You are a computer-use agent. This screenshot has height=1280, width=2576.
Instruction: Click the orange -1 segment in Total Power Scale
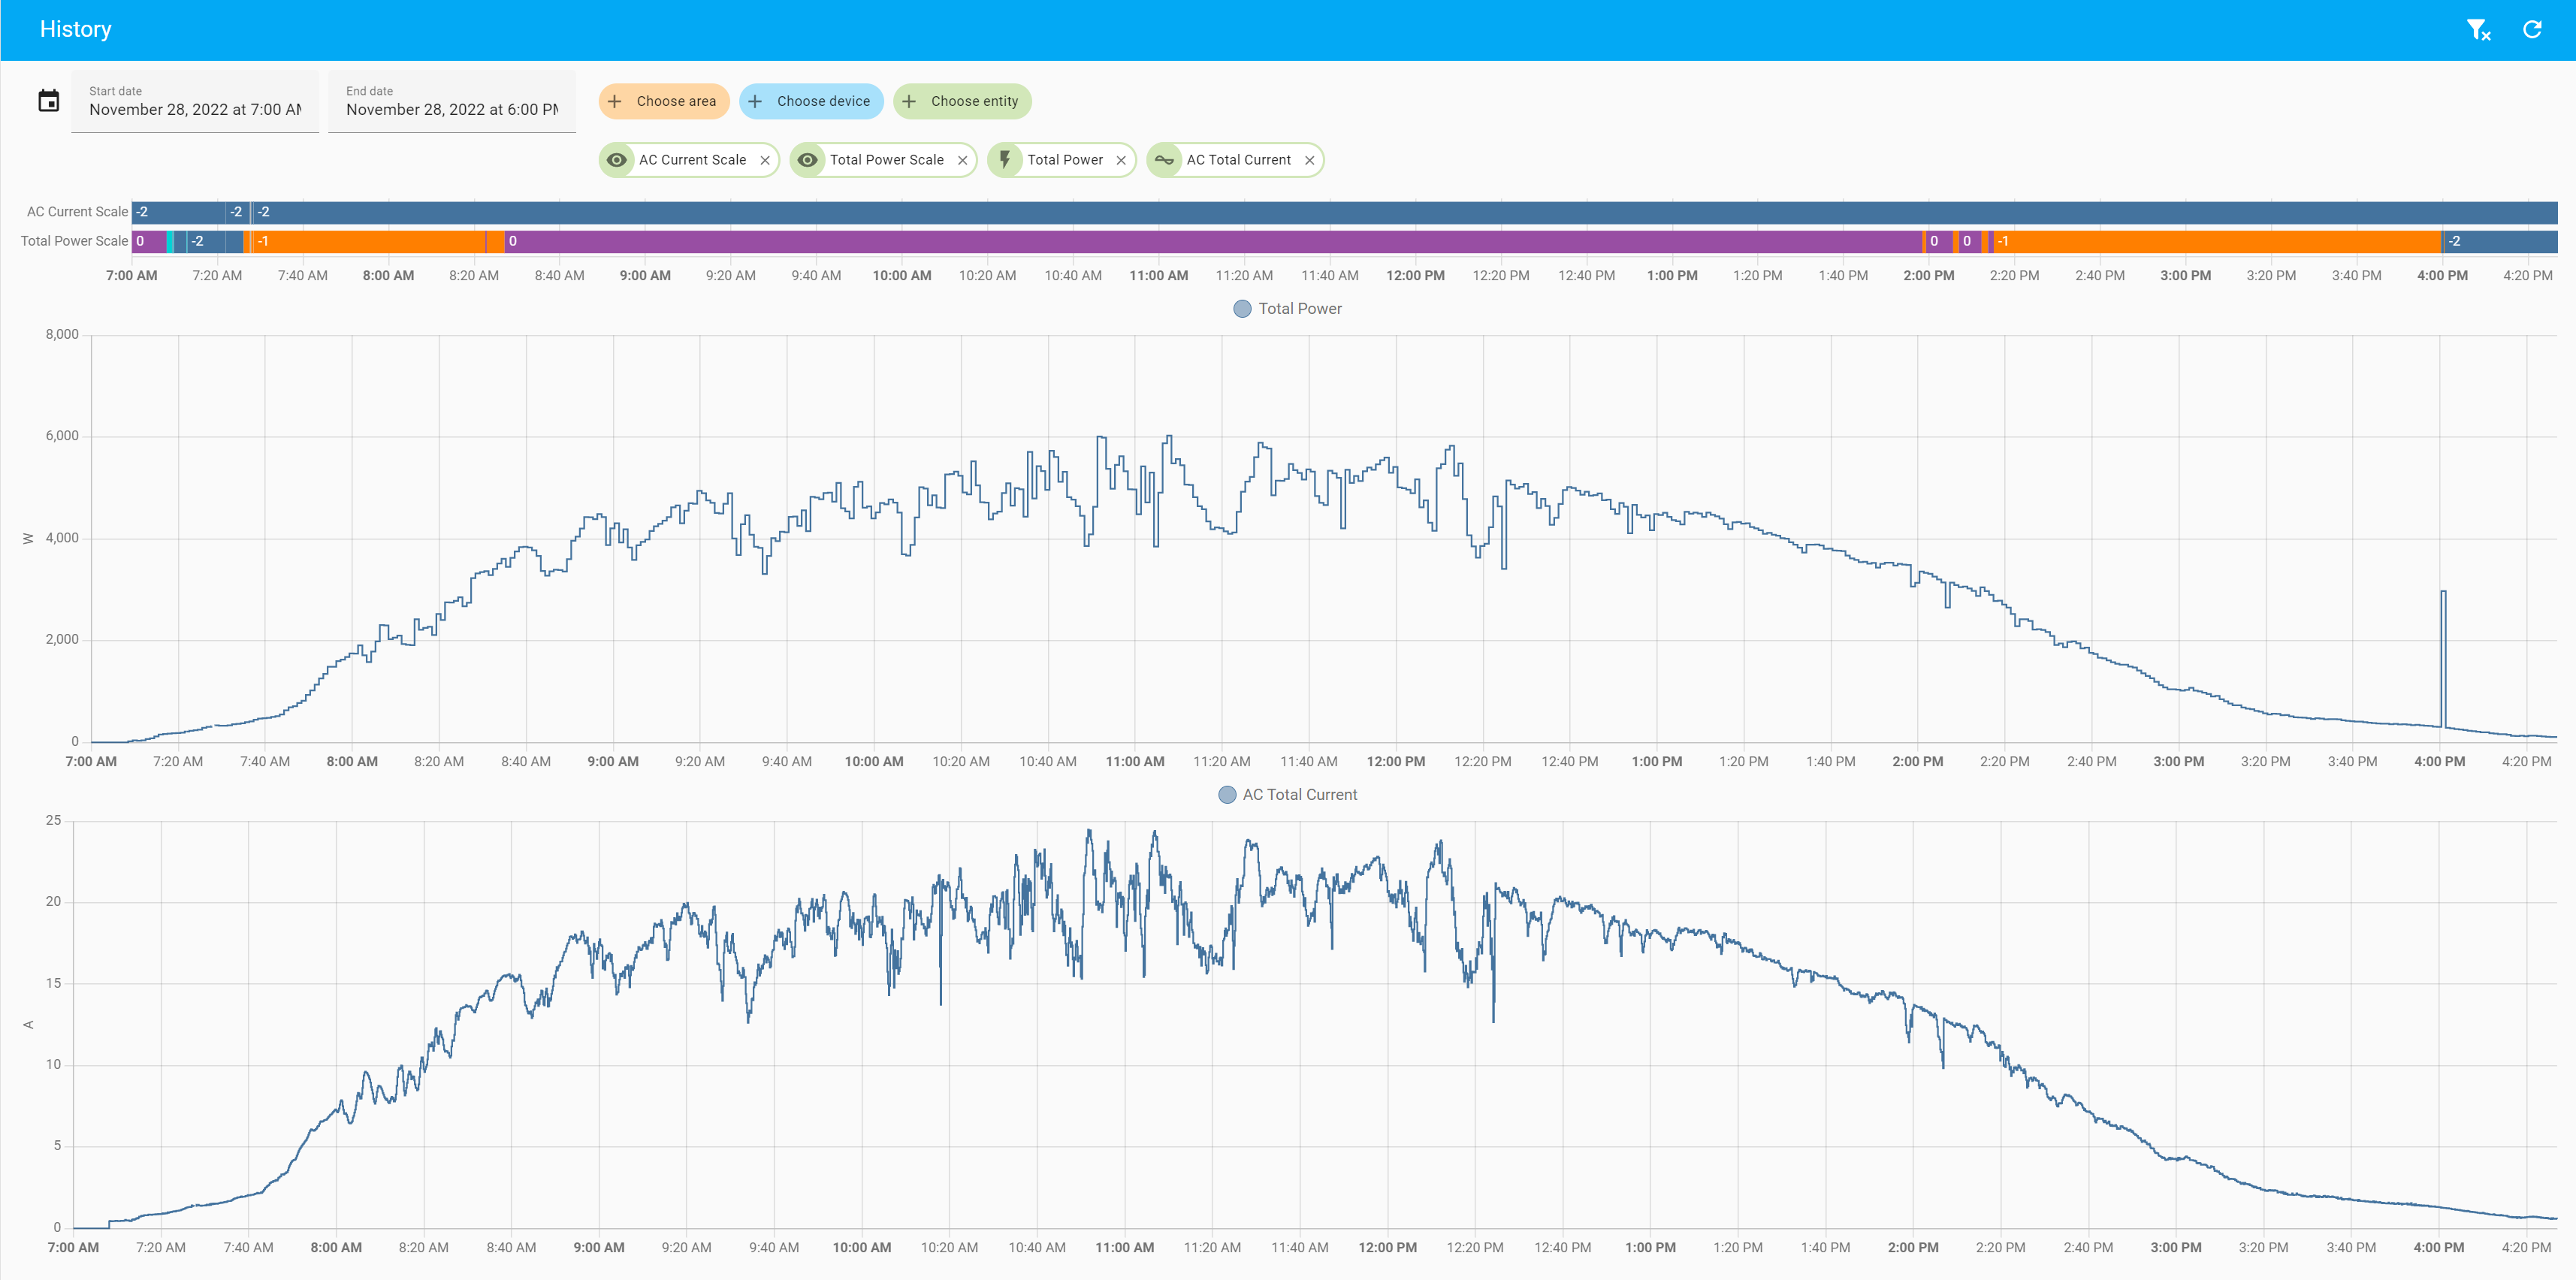pos(370,241)
